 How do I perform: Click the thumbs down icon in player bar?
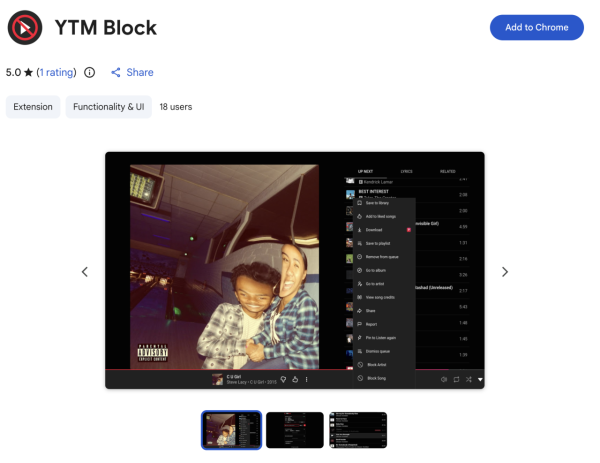283,379
